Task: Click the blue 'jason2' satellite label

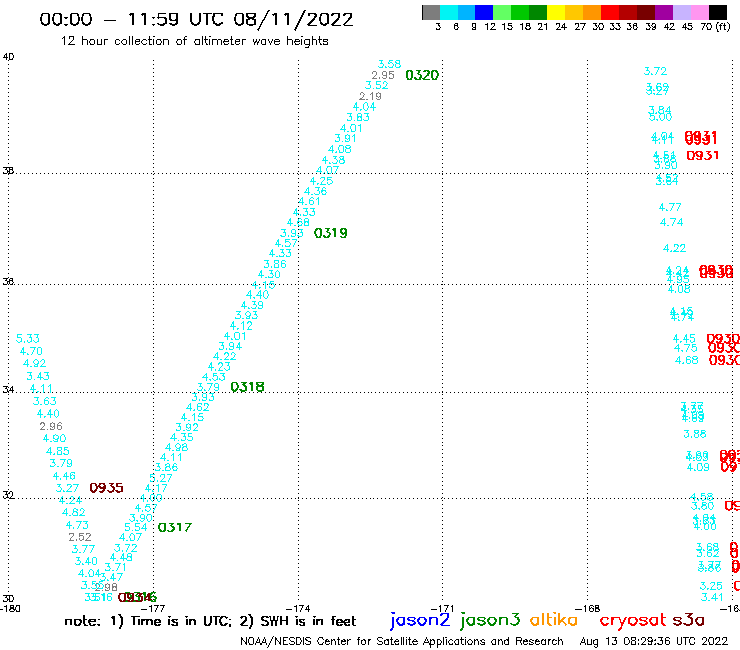Action: point(420,620)
